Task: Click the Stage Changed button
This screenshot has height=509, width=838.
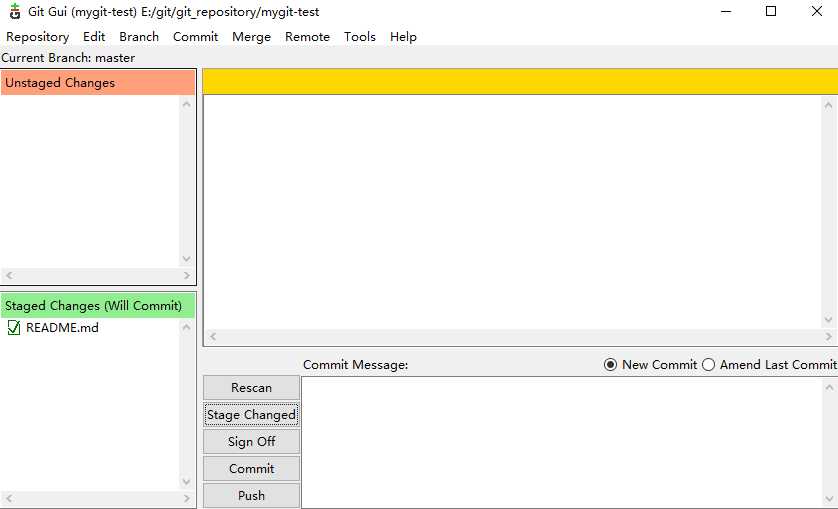Action: [x=251, y=415]
